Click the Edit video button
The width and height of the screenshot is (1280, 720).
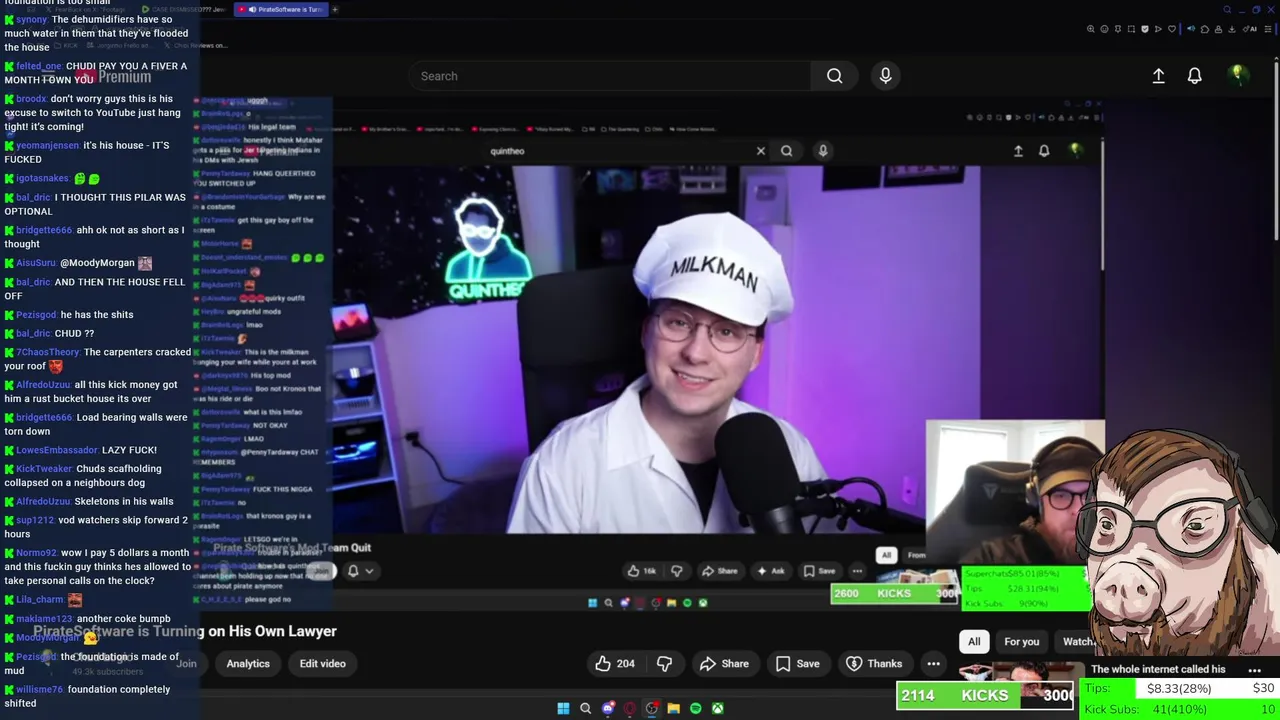322,663
